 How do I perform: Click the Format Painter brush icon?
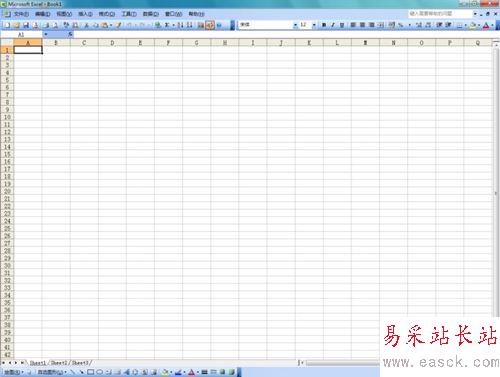(118, 25)
